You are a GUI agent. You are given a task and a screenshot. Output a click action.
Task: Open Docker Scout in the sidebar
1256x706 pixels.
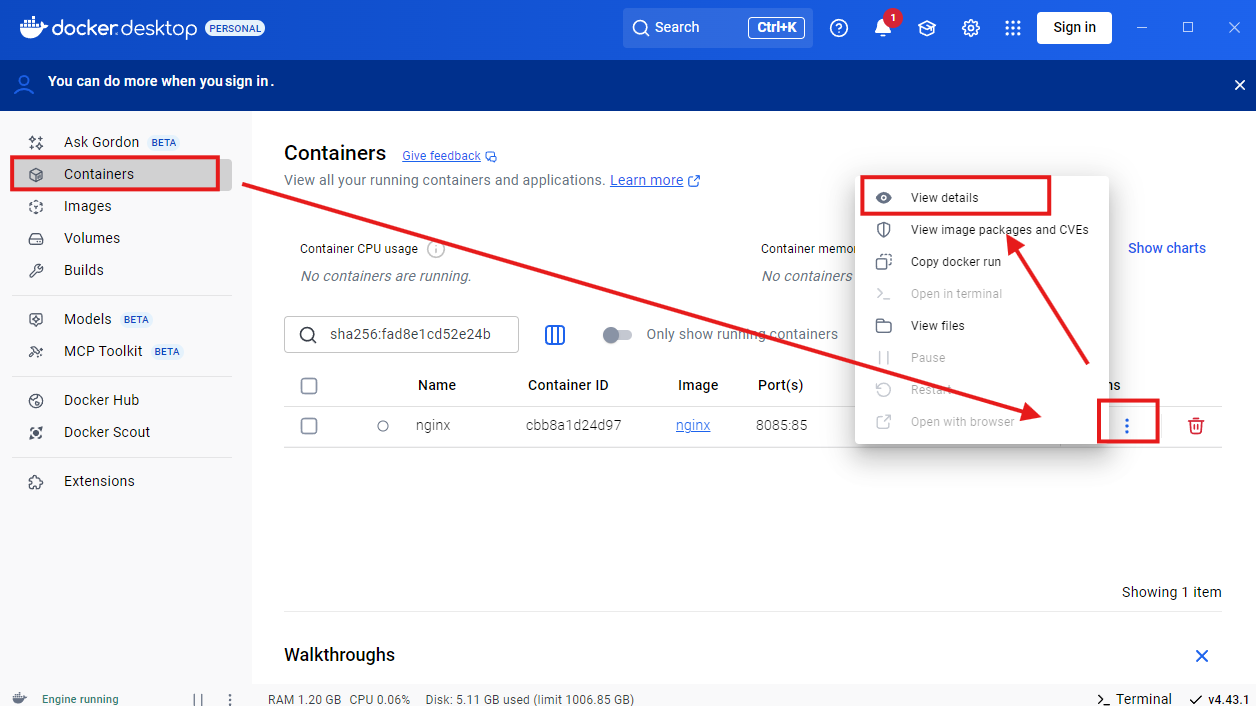click(121, 432)
